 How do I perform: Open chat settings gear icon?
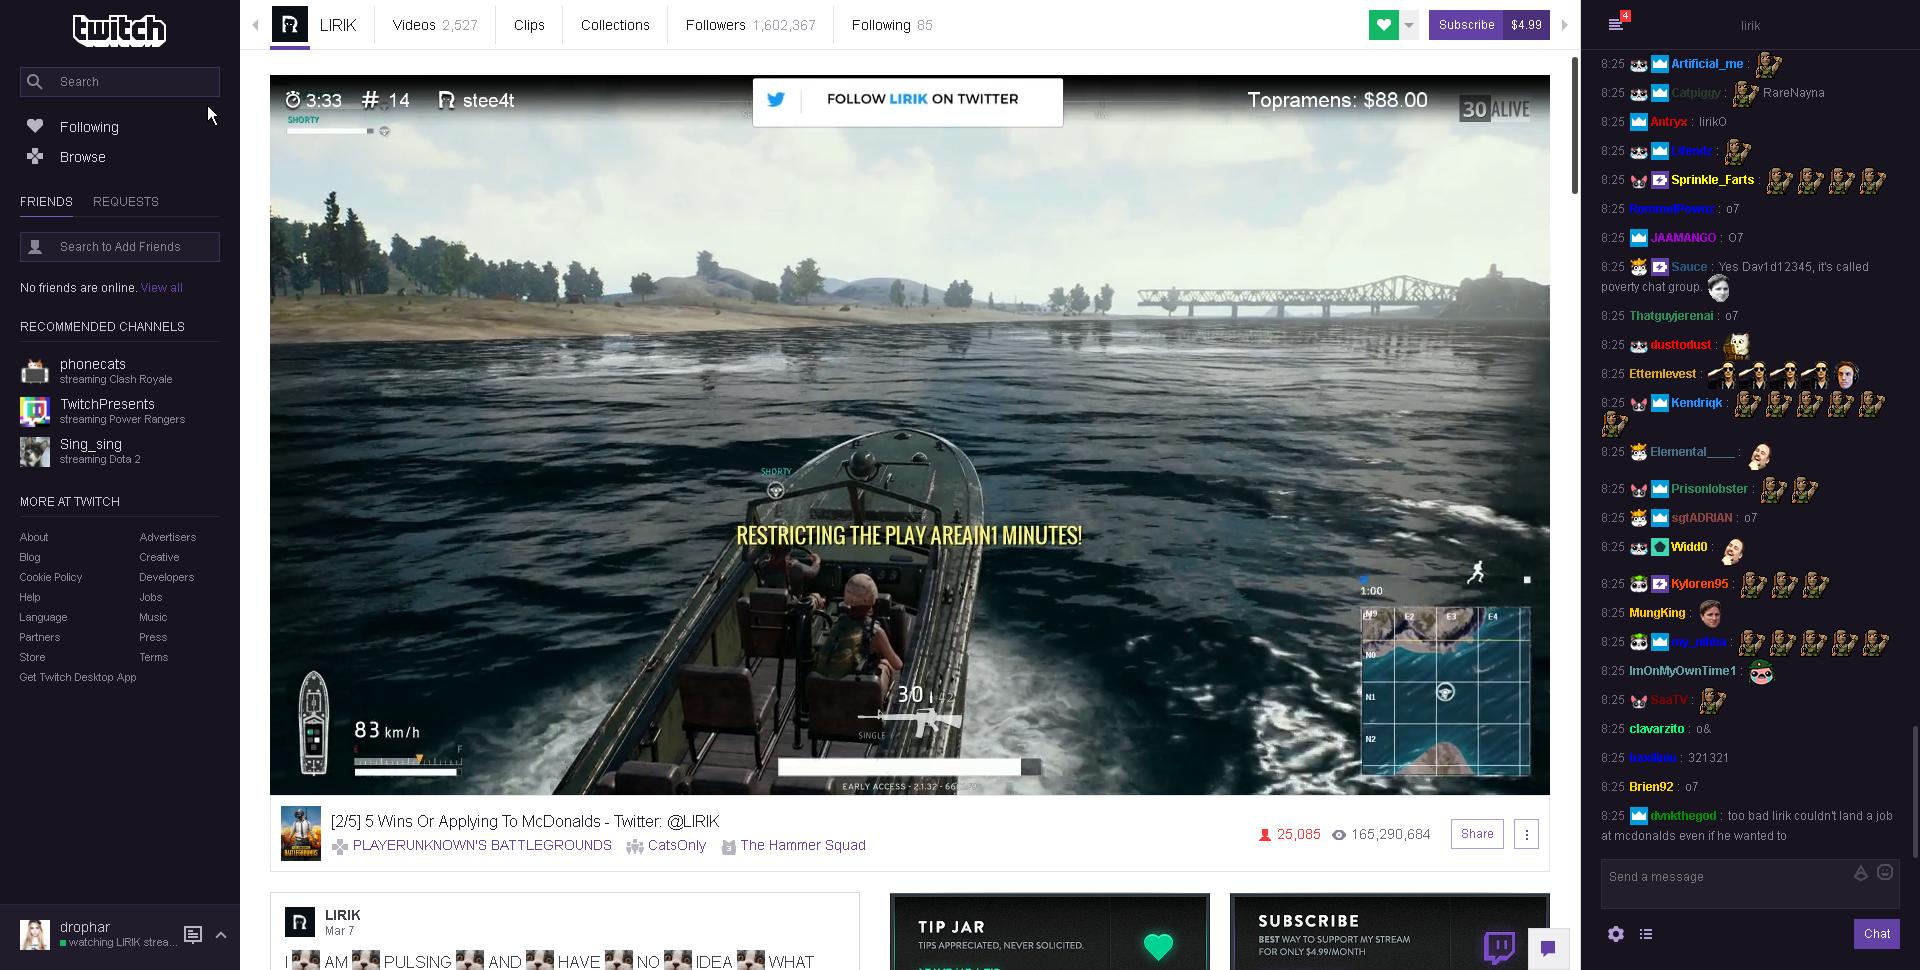point(1616,934)
